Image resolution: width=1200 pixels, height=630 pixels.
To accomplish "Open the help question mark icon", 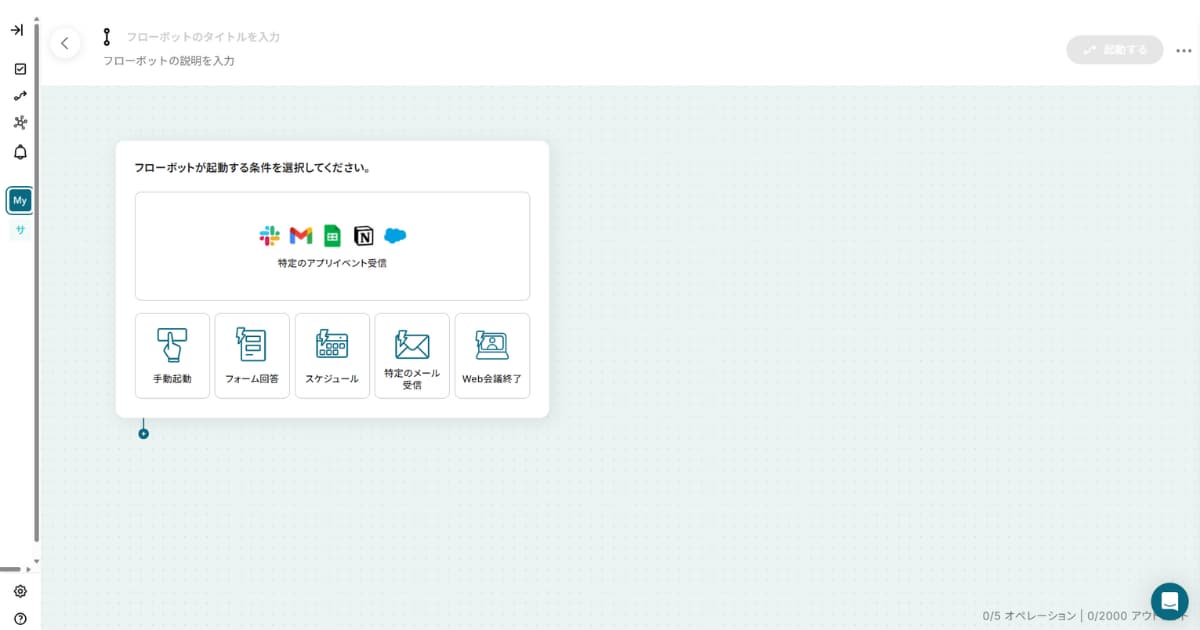I will (20, 618).
